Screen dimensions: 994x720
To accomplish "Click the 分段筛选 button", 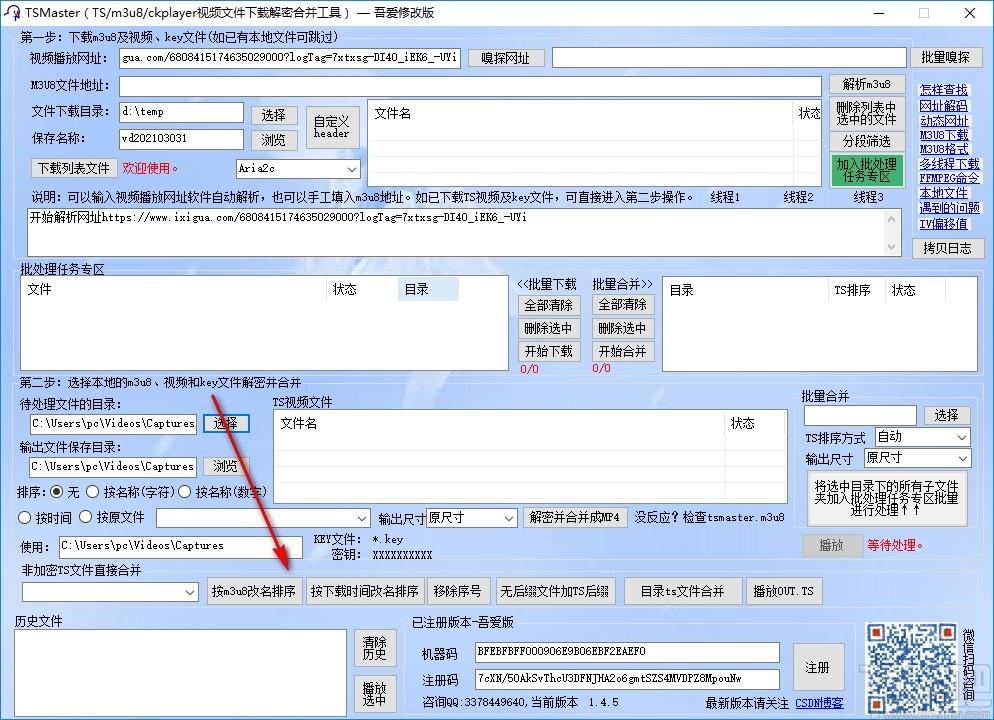I will (x=866, y=141).
